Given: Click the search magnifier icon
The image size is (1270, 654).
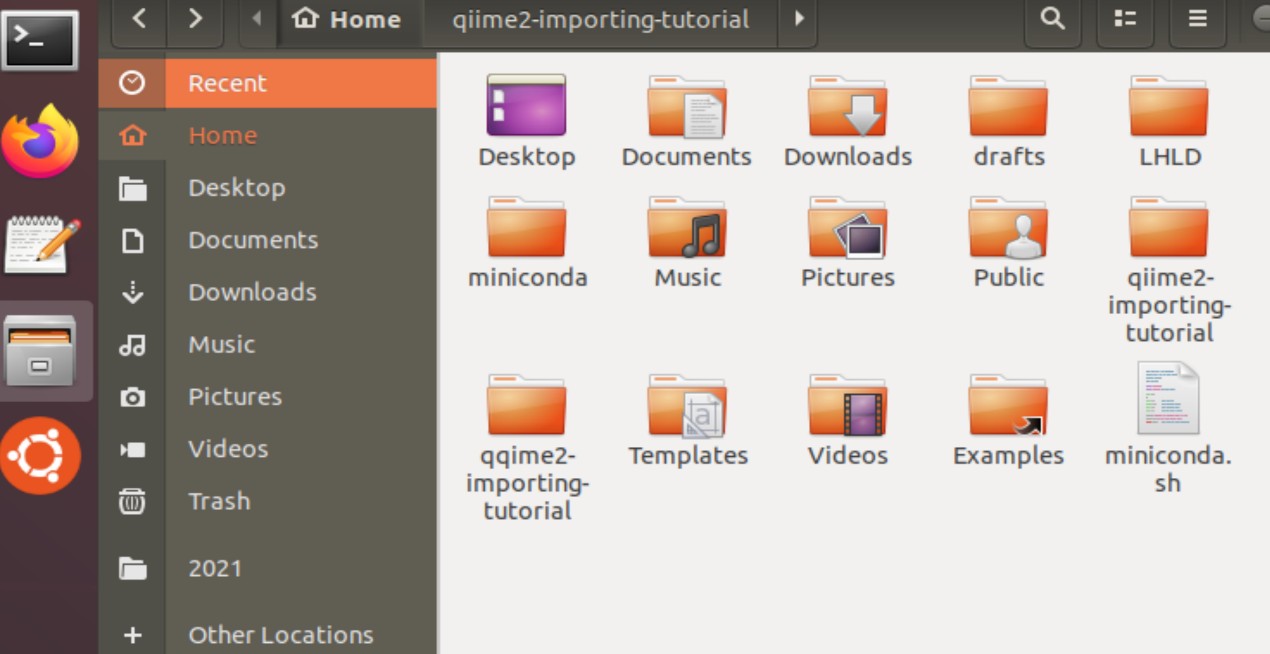Looking at the screenshot, I should [1052, 19].
